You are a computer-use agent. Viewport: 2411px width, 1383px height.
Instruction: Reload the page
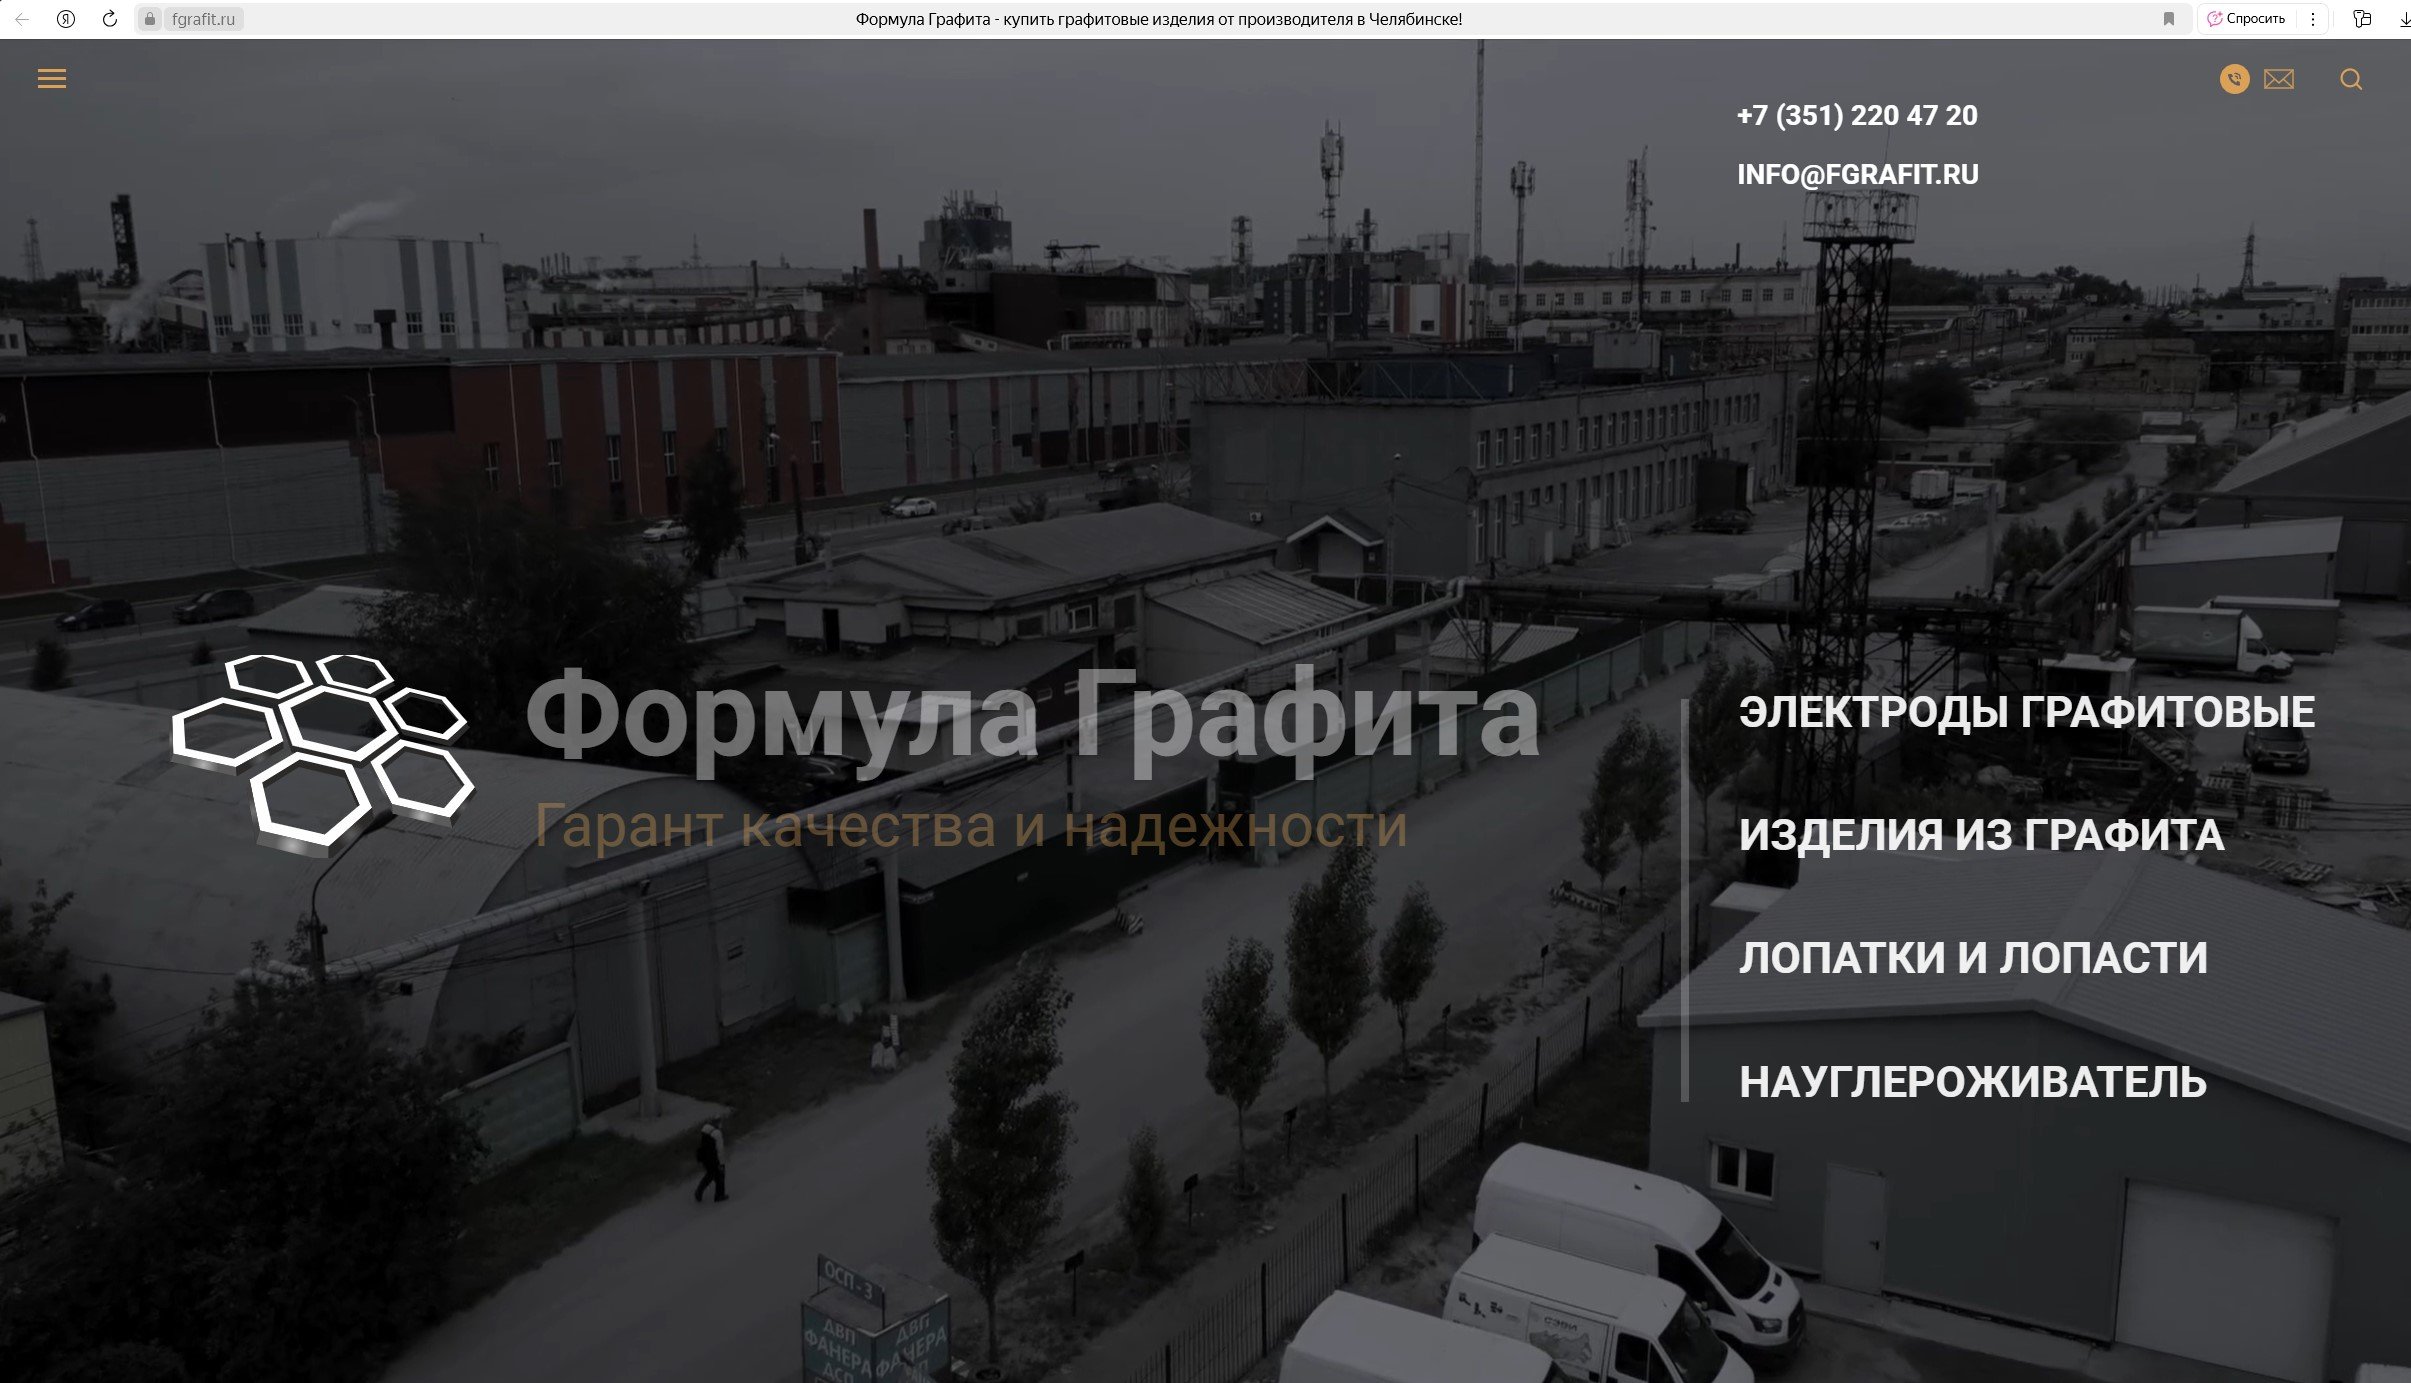(110, 19)
